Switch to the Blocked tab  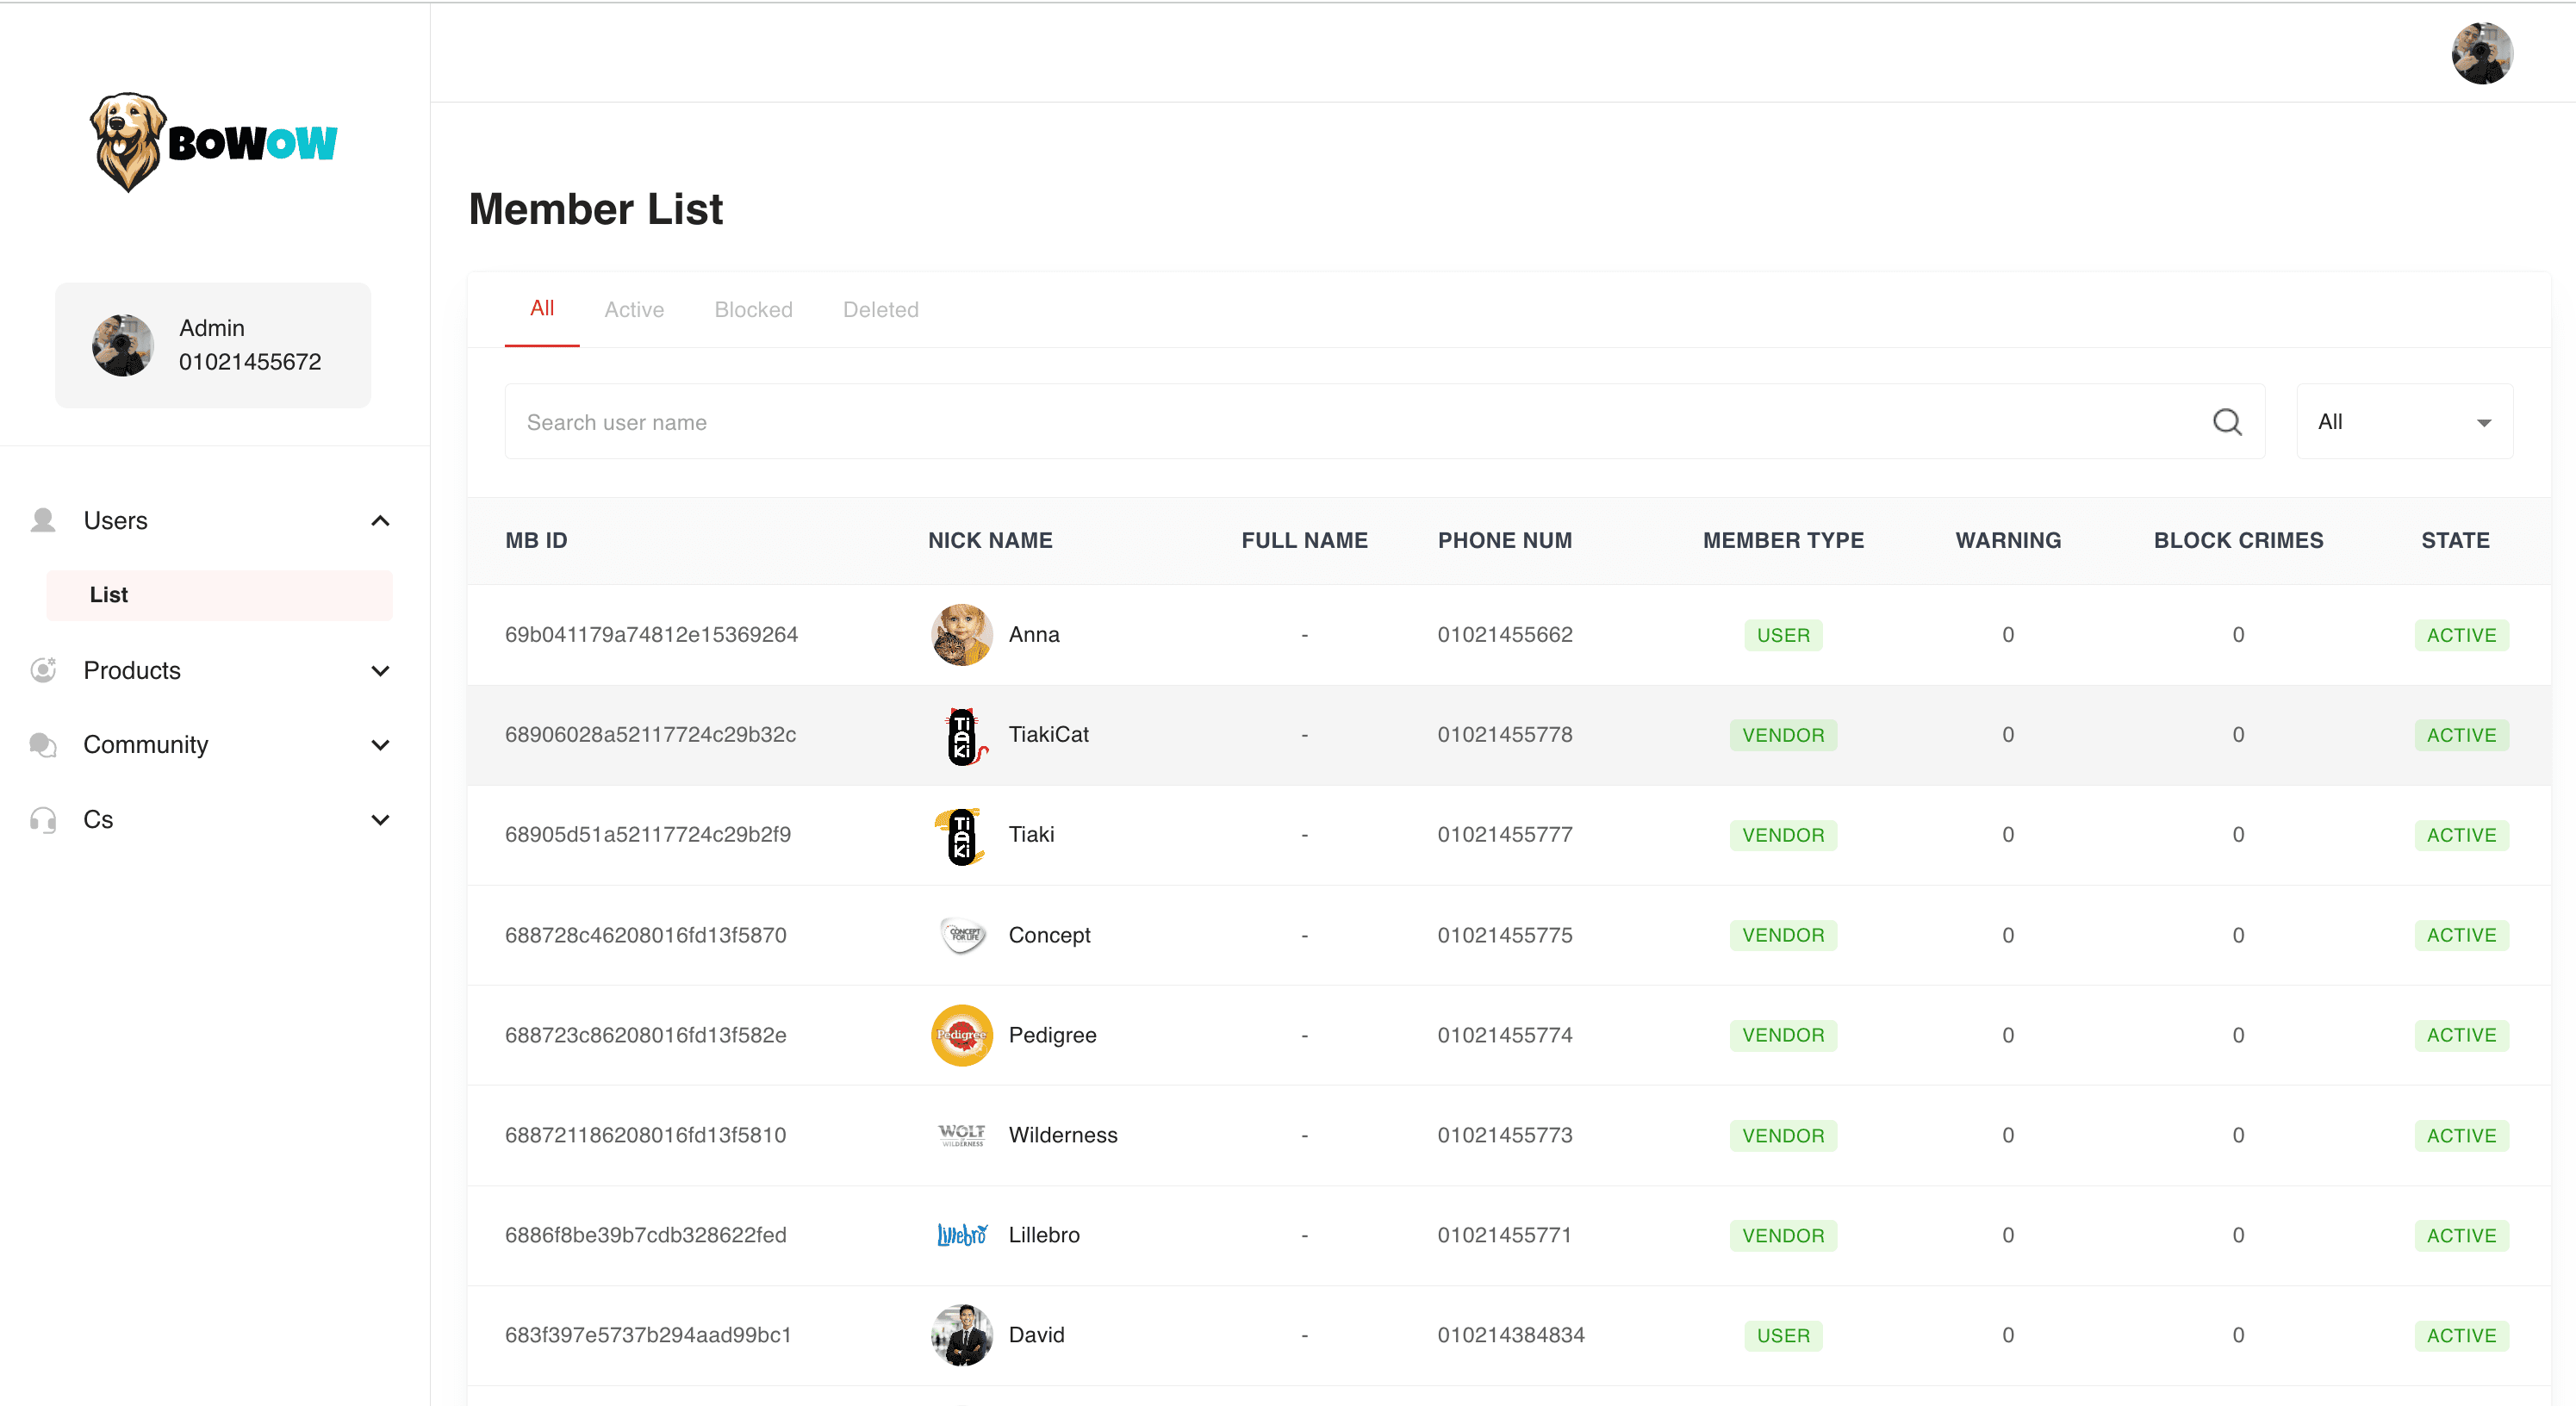pos(753,310)
